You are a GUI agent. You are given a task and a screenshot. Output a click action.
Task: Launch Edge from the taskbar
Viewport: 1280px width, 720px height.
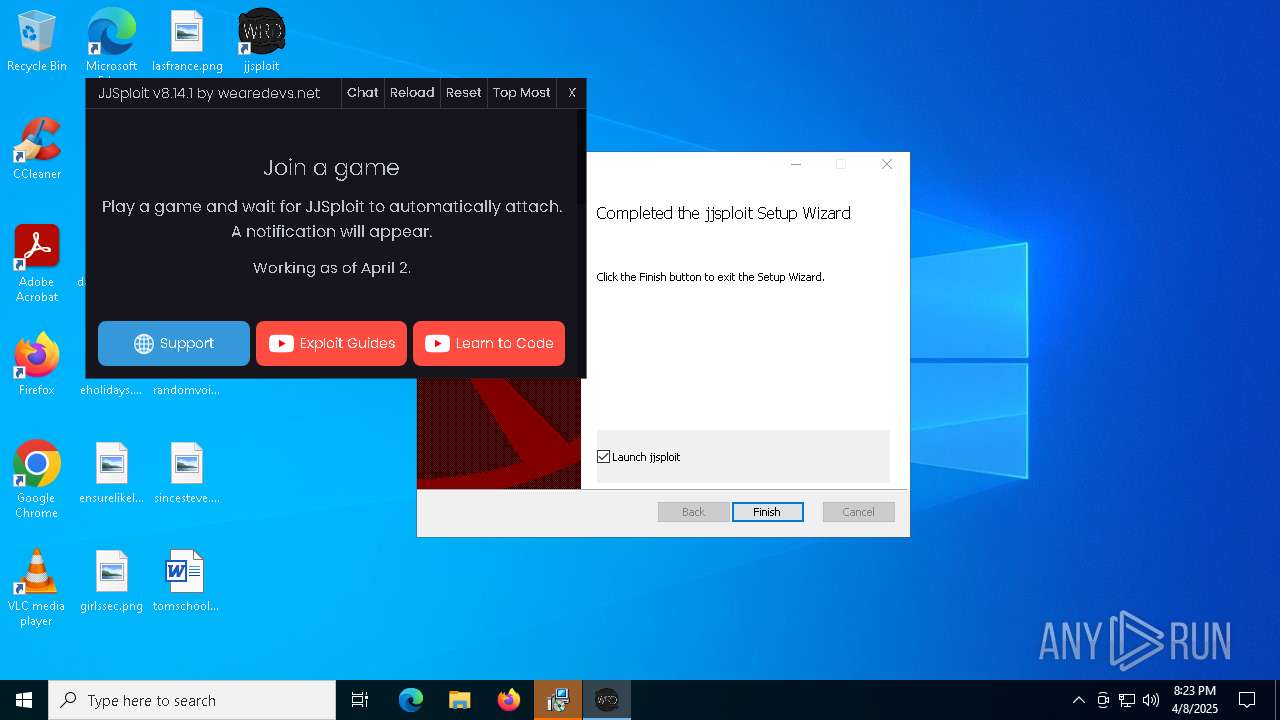[411, 700]
